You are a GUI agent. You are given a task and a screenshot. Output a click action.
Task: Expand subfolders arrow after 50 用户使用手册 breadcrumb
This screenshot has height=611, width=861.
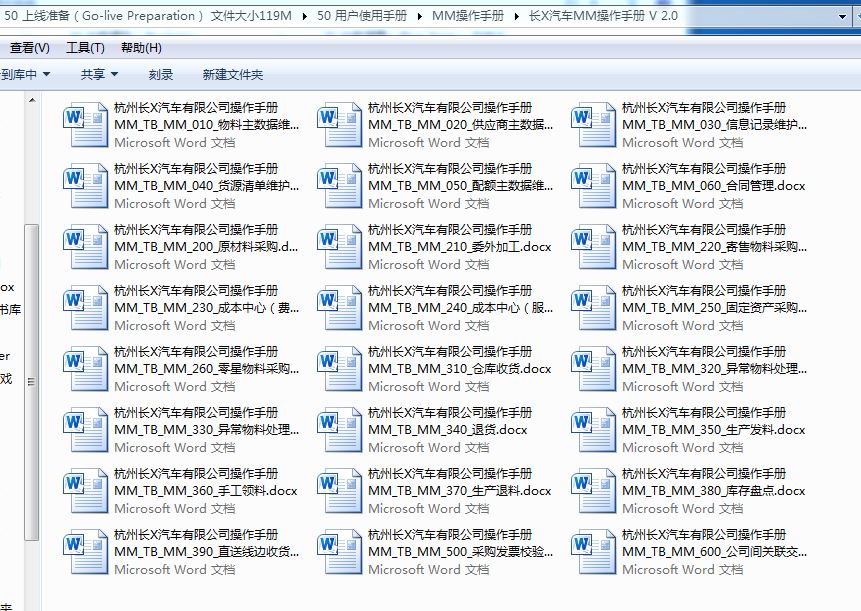click(420, 16)
